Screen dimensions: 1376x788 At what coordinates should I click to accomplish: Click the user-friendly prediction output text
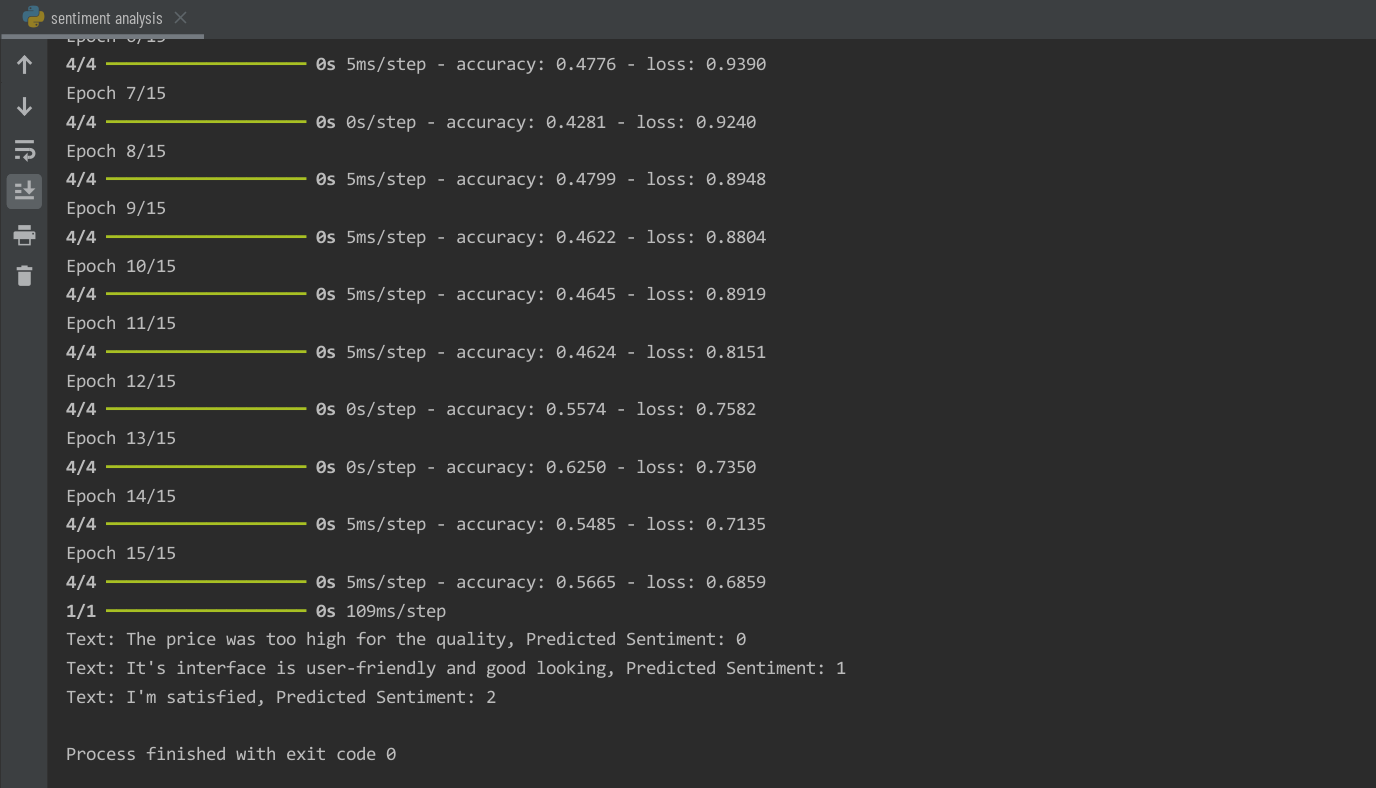click(x=455, y=667)
